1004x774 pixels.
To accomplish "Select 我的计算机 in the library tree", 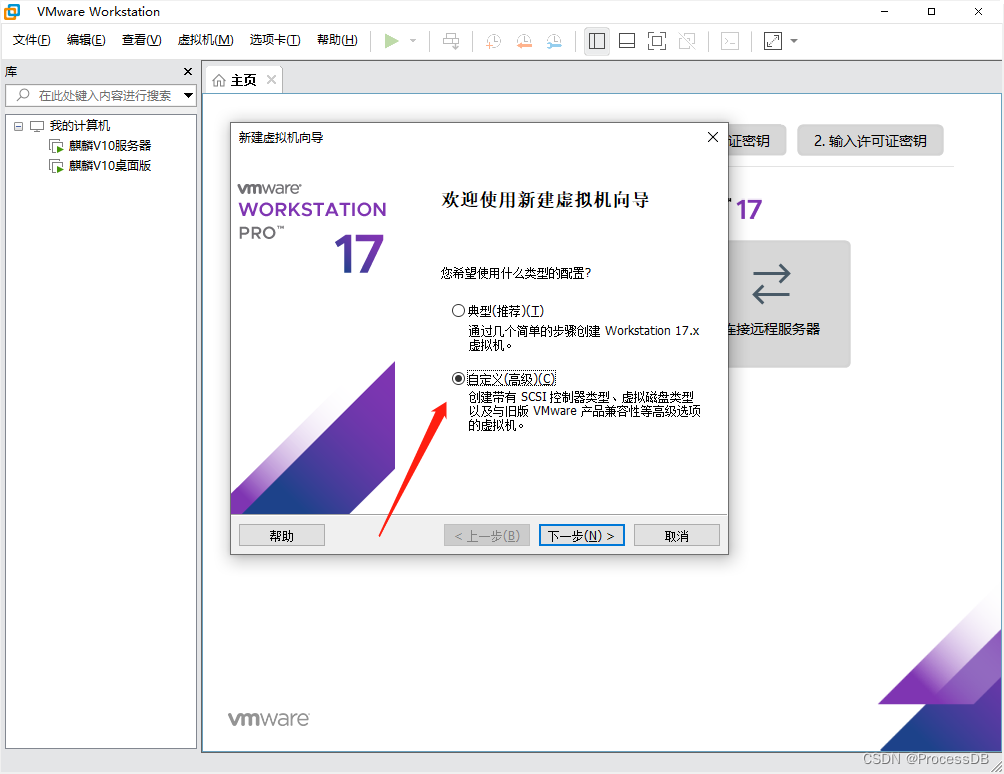I will [79, 125].
